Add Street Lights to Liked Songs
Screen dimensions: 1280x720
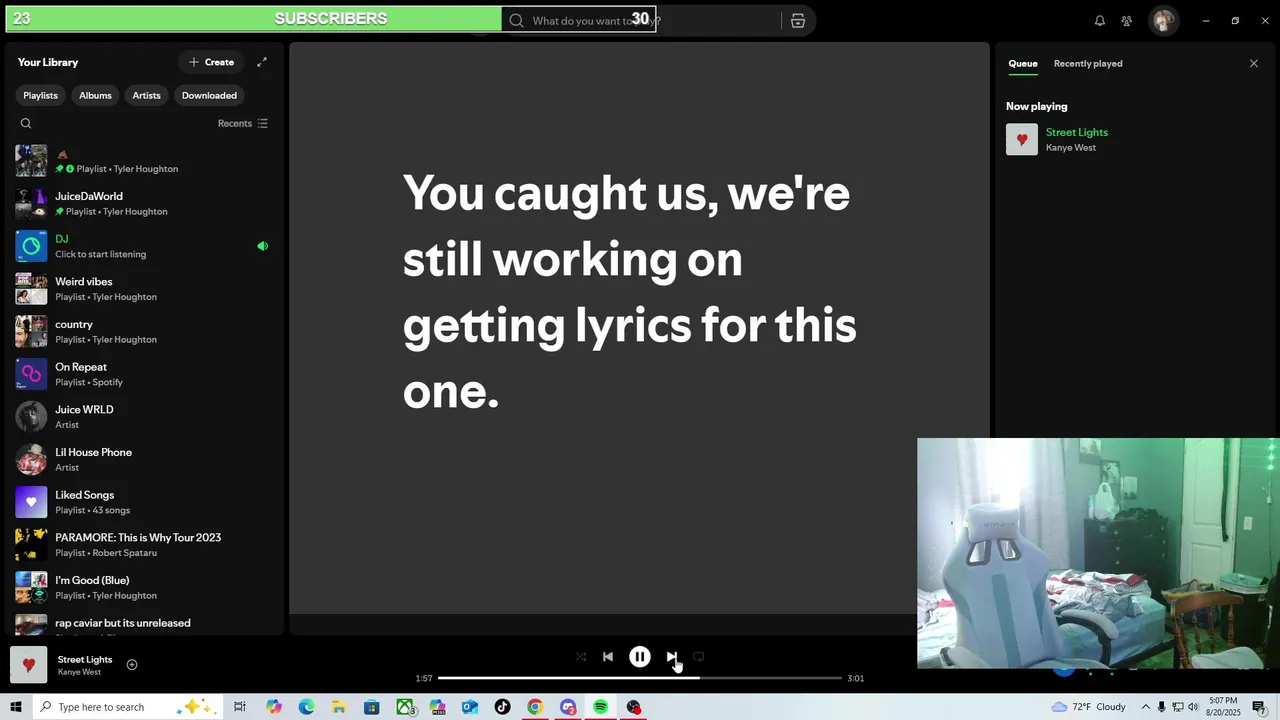coord(132,665)
